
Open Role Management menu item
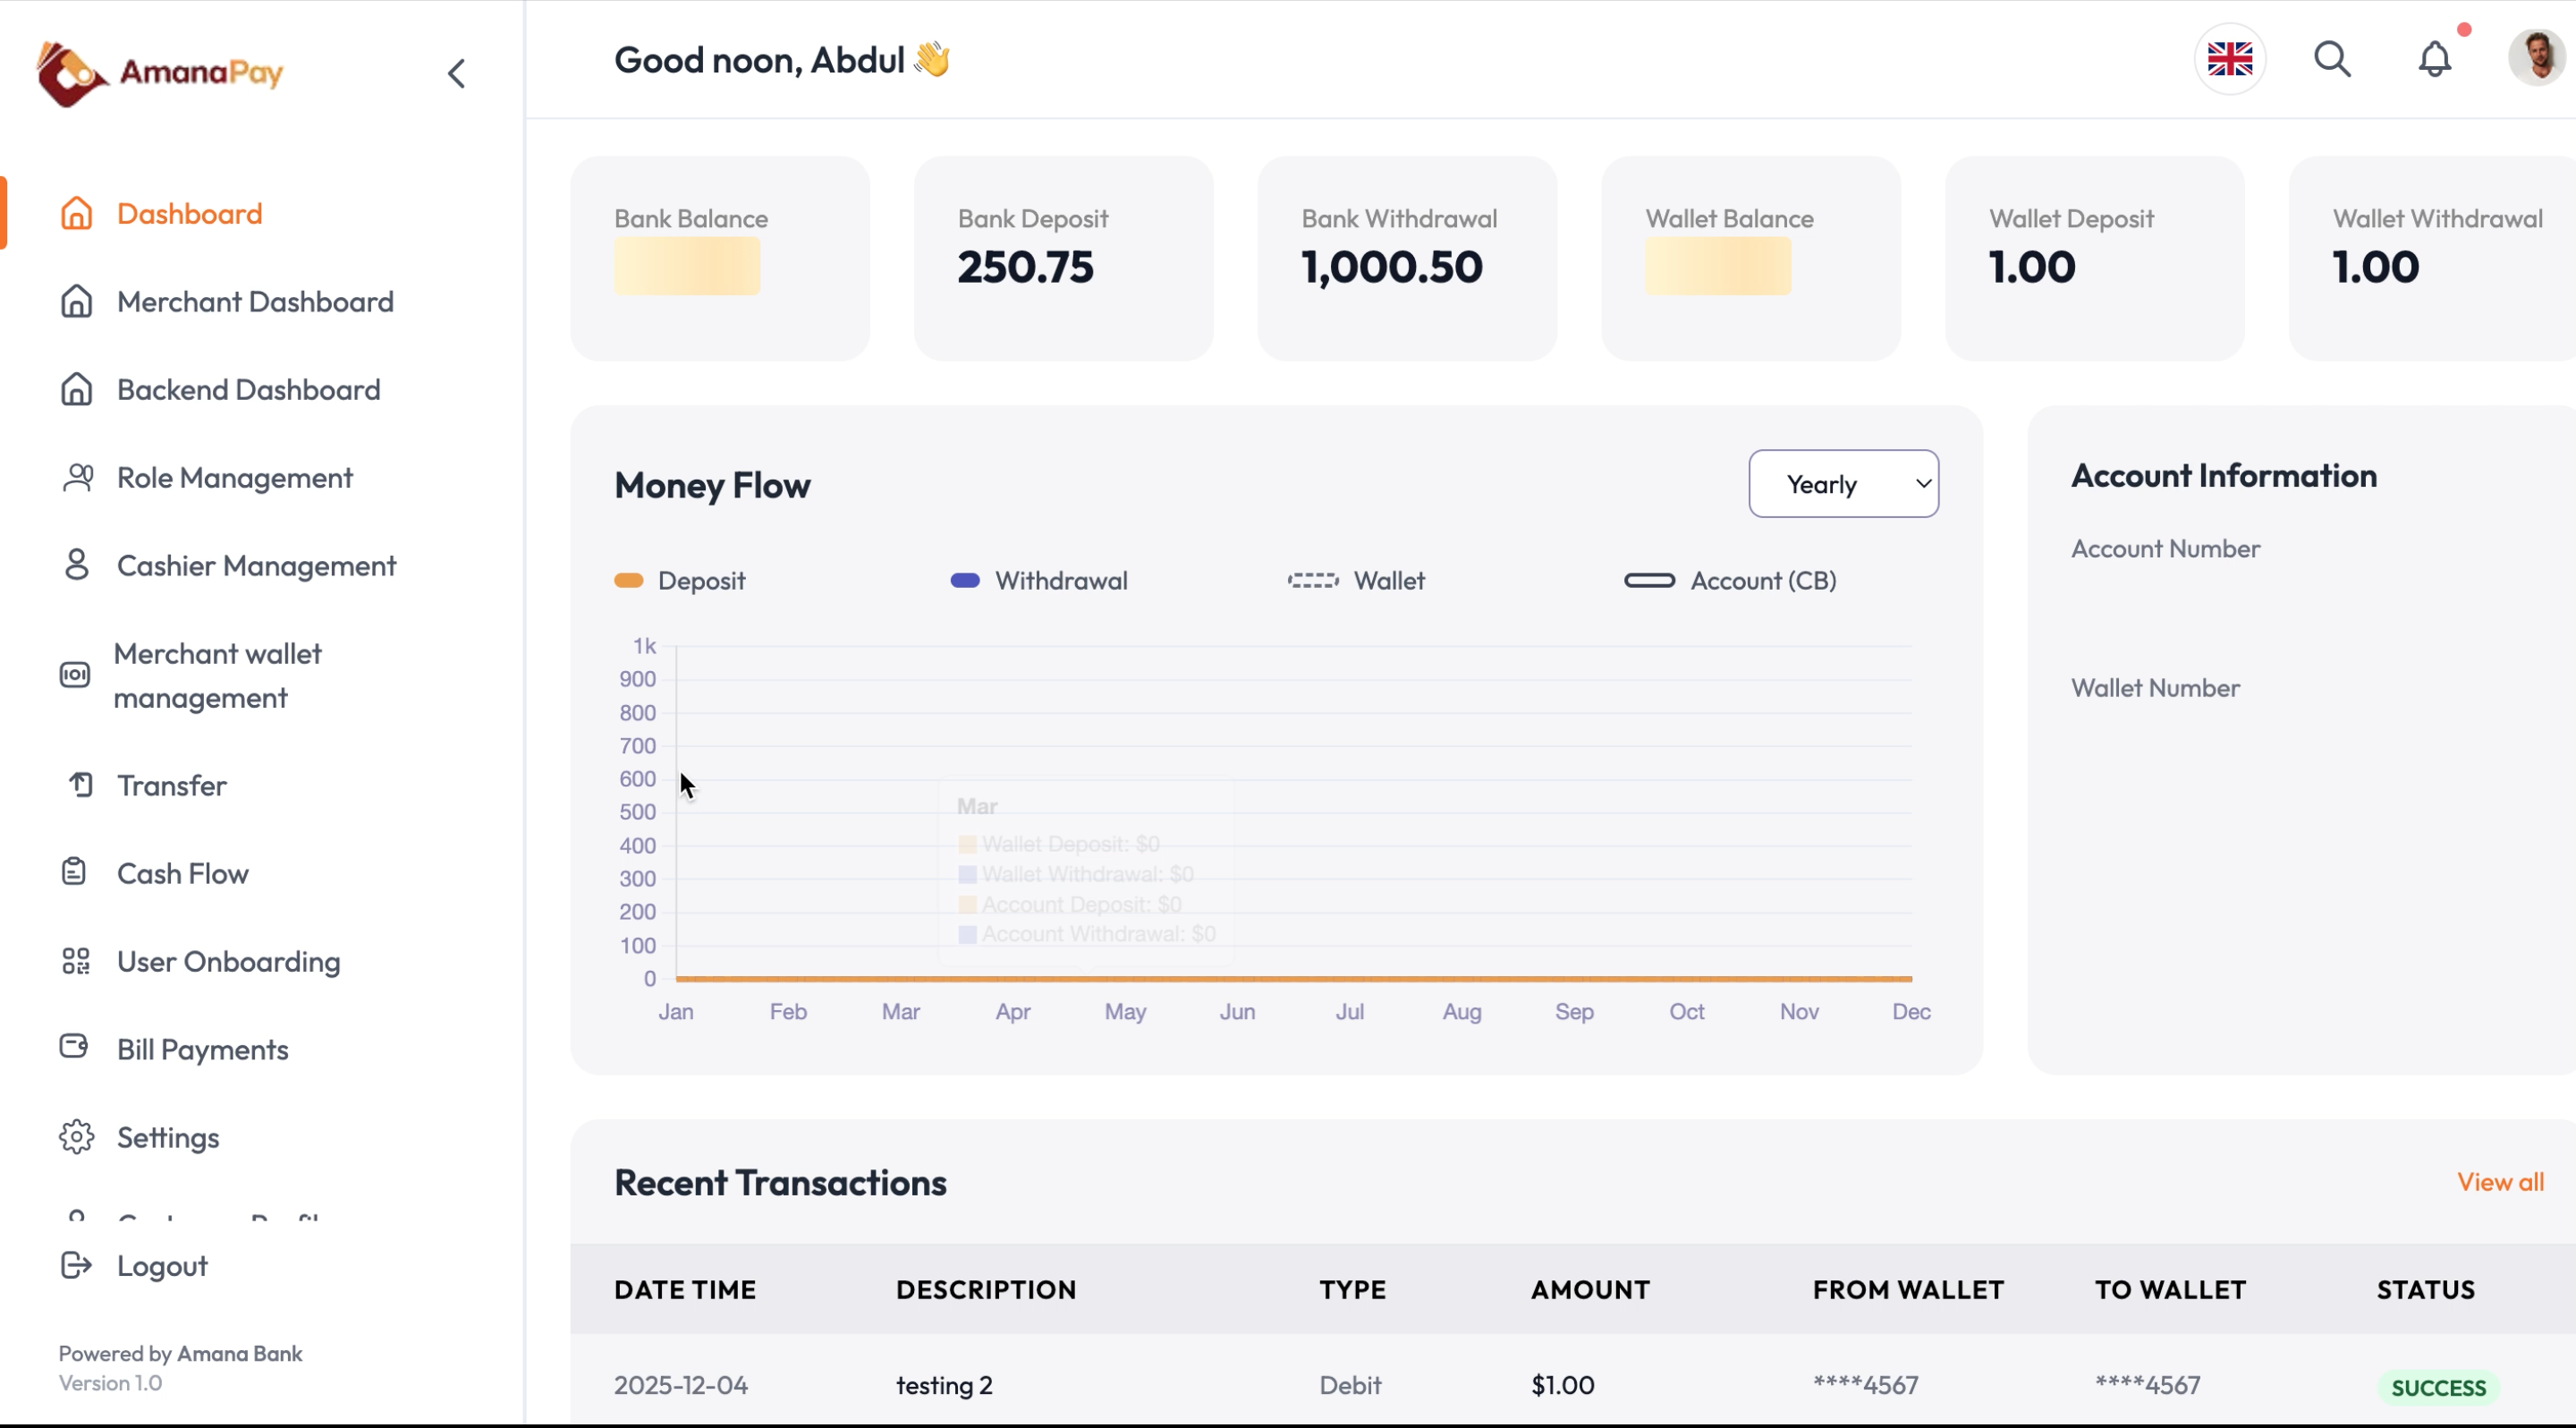[235, 478]
